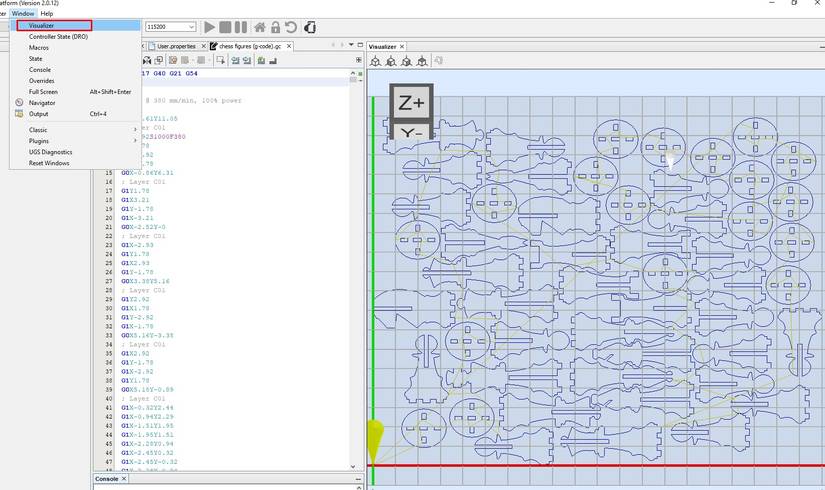Click the Soft Reset icon

point(290,27)
